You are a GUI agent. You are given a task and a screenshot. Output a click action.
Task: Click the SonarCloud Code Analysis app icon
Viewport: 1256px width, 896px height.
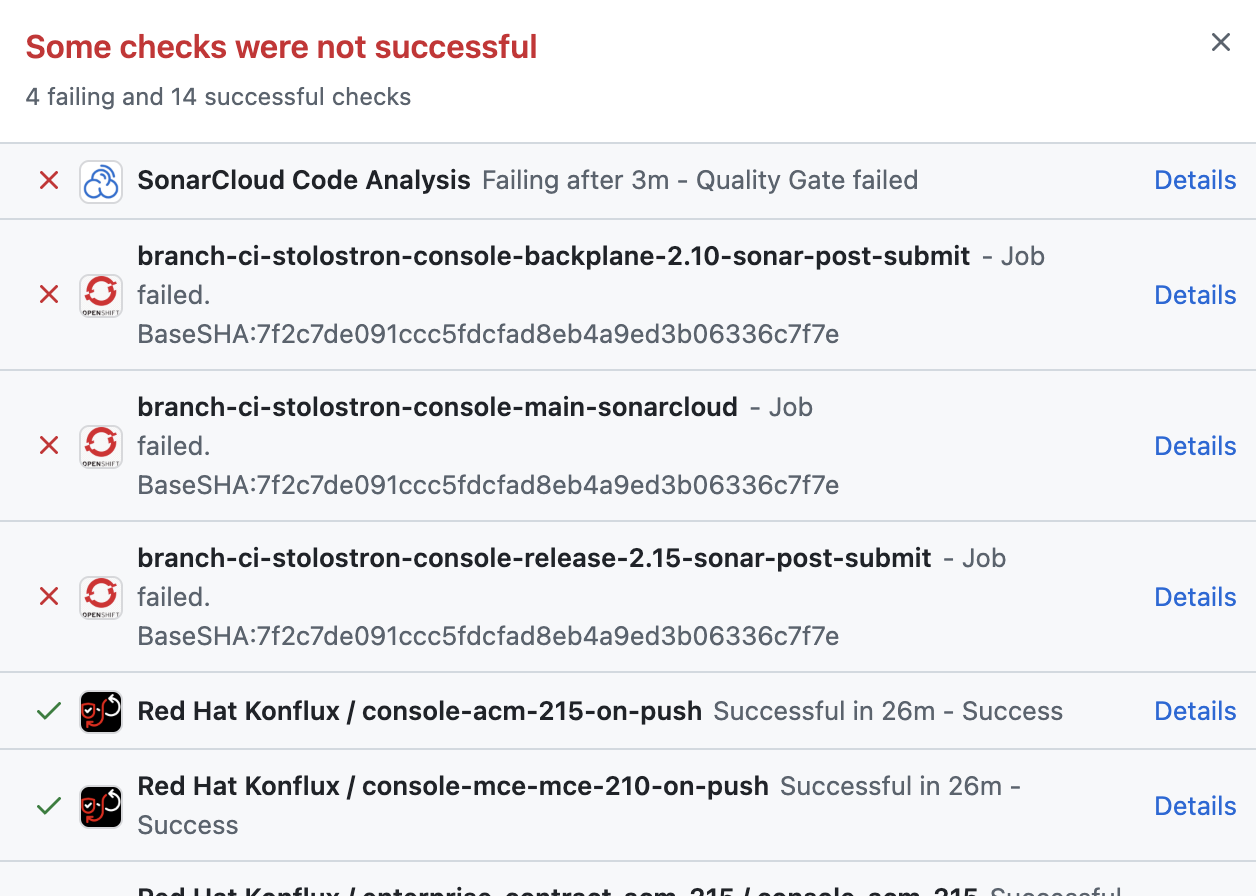click(x=101, y=181)
